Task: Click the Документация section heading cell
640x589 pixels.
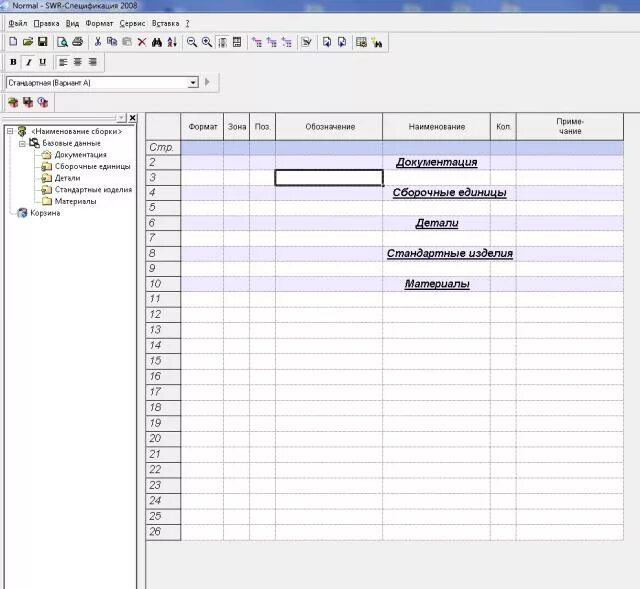Action: (x=436, y=162)
